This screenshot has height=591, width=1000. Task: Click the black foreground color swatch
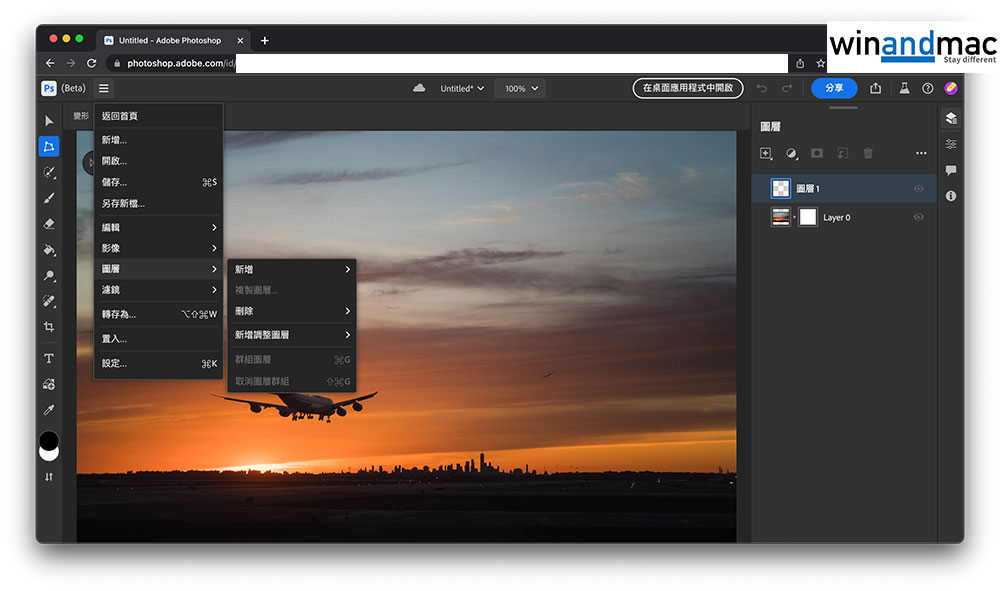tap(48, 440)
